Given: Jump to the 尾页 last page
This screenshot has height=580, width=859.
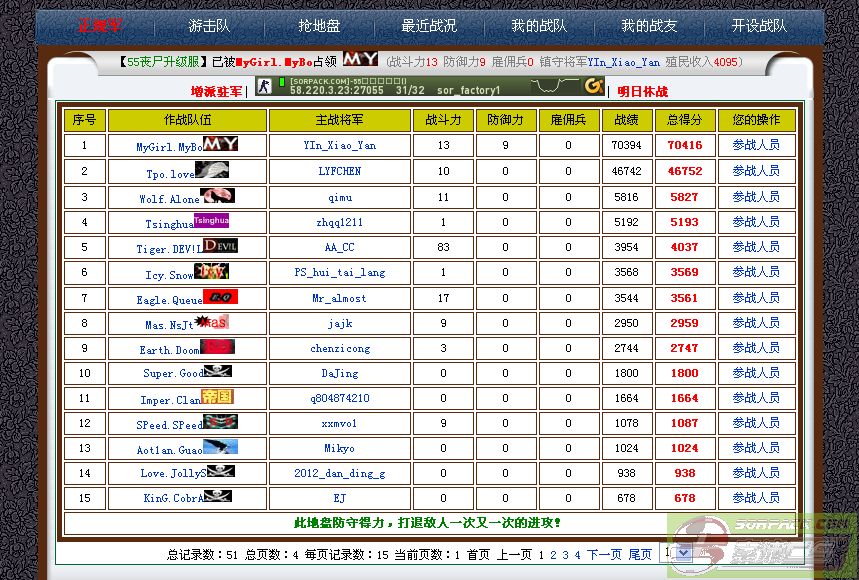Looking at the screenshot, I should [640, 555].
